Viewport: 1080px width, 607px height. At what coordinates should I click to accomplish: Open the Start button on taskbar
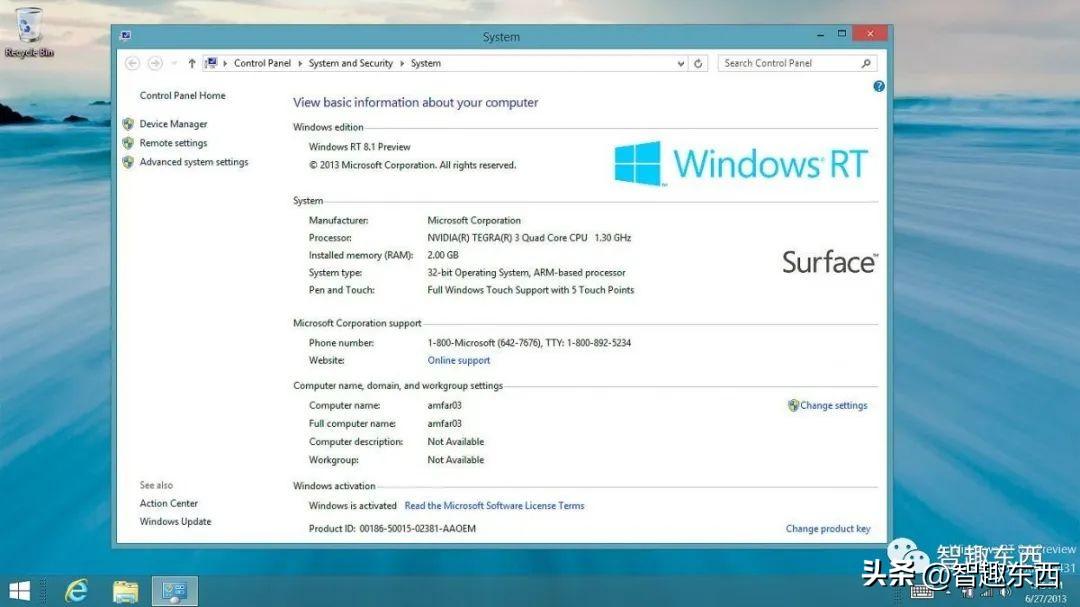coord(19,590)
